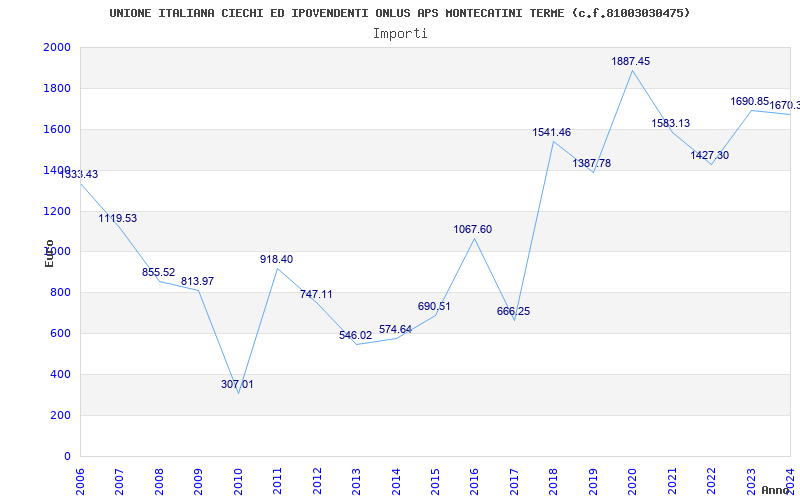Viewport: 800px width, 500px height.
Task: Click the 1690.85 data label
Action: [749, 102]
